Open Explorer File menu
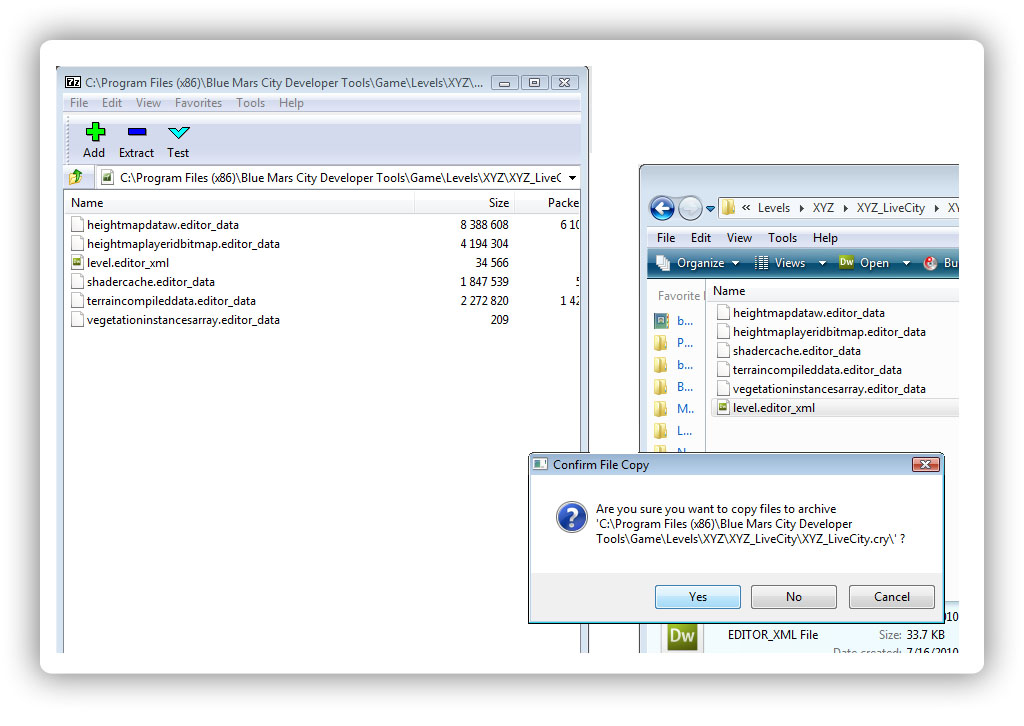 tap(666, 238)
